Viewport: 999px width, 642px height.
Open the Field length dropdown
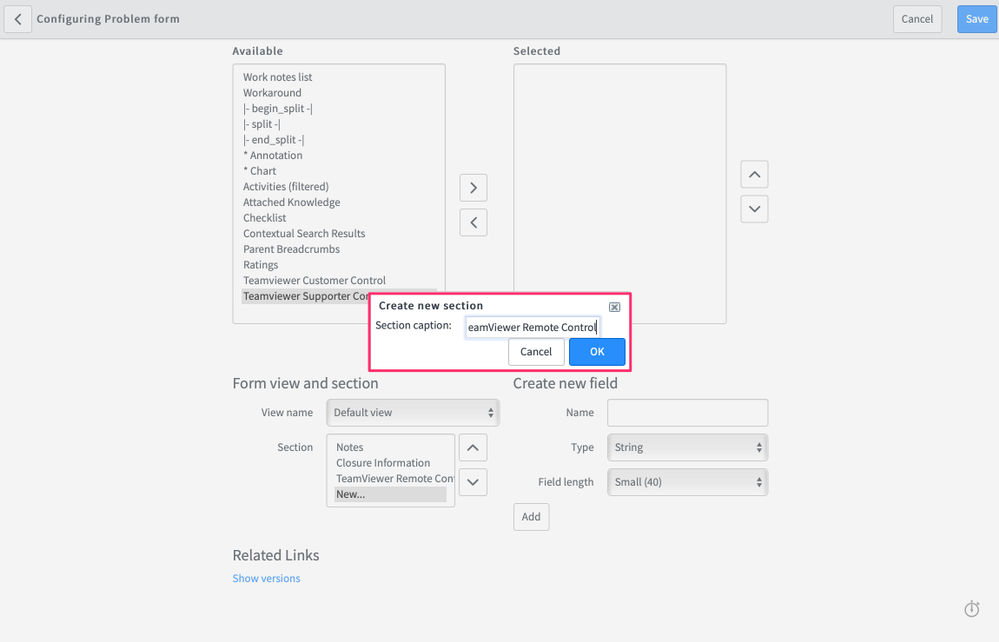tap(687, 482)
